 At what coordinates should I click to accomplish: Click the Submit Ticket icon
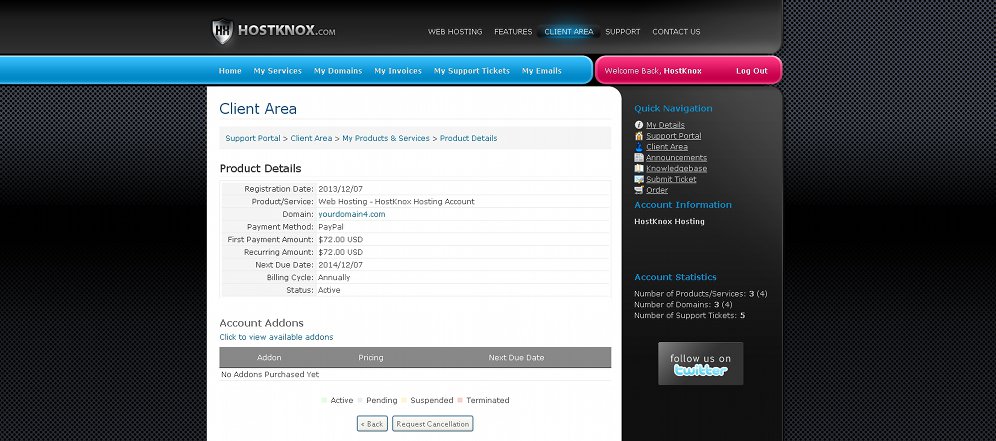(639, 179)
